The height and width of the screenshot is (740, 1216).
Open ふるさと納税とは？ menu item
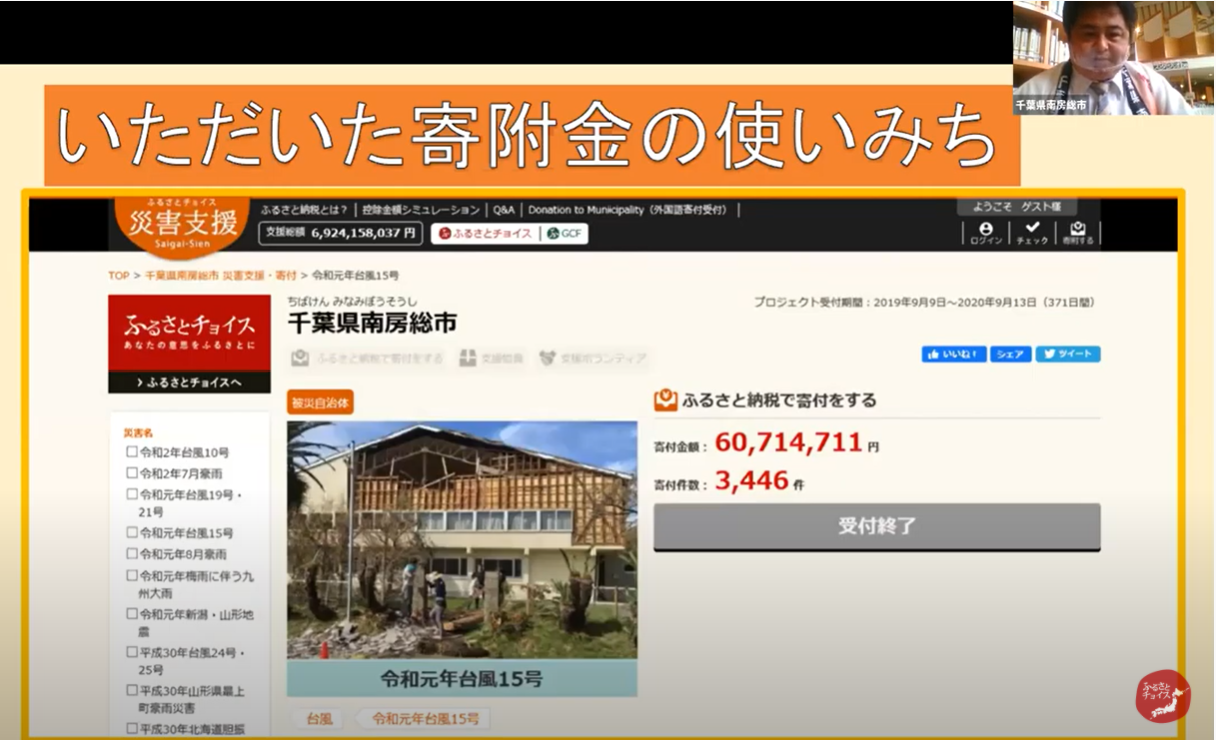click(x=304, y=210)
